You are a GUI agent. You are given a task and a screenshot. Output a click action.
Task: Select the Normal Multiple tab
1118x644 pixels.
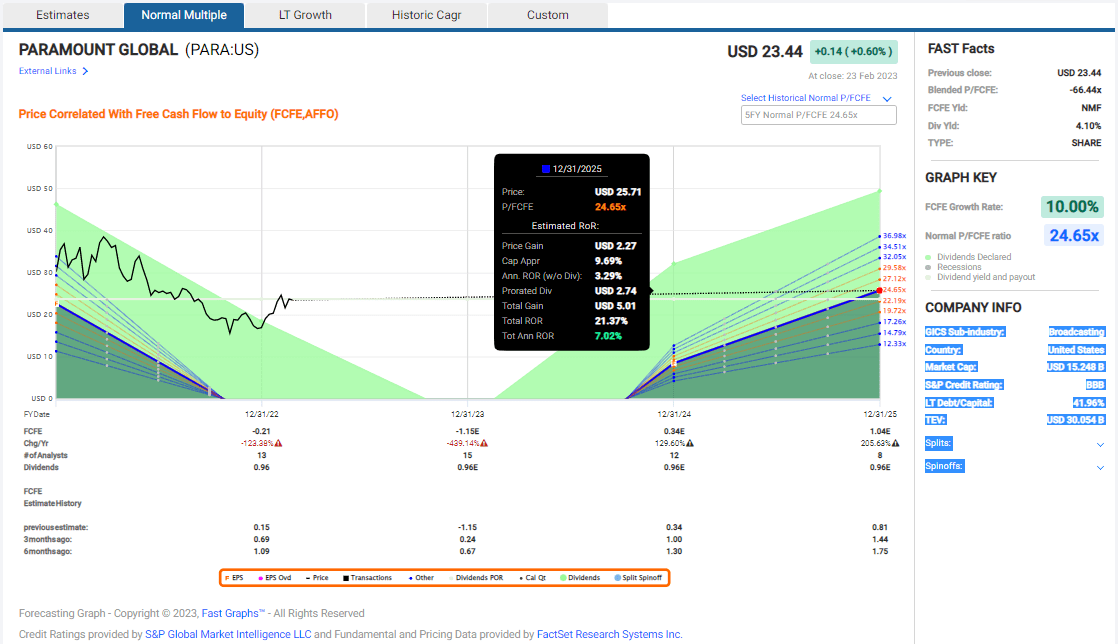tap(184, 15)
